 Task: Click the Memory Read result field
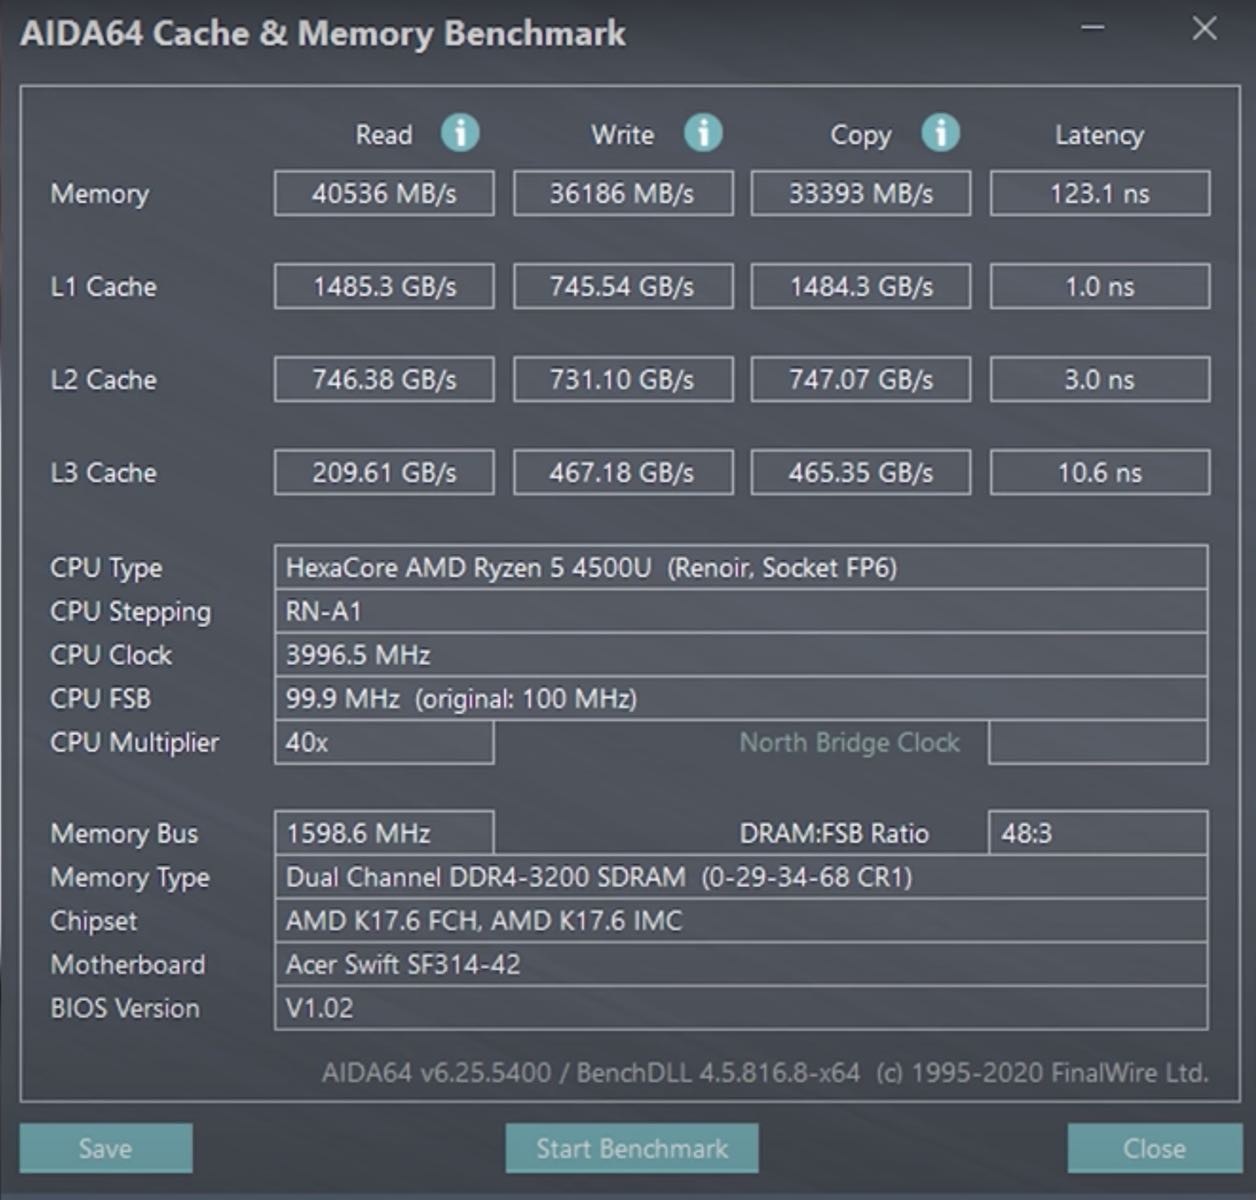coord(384,193)
